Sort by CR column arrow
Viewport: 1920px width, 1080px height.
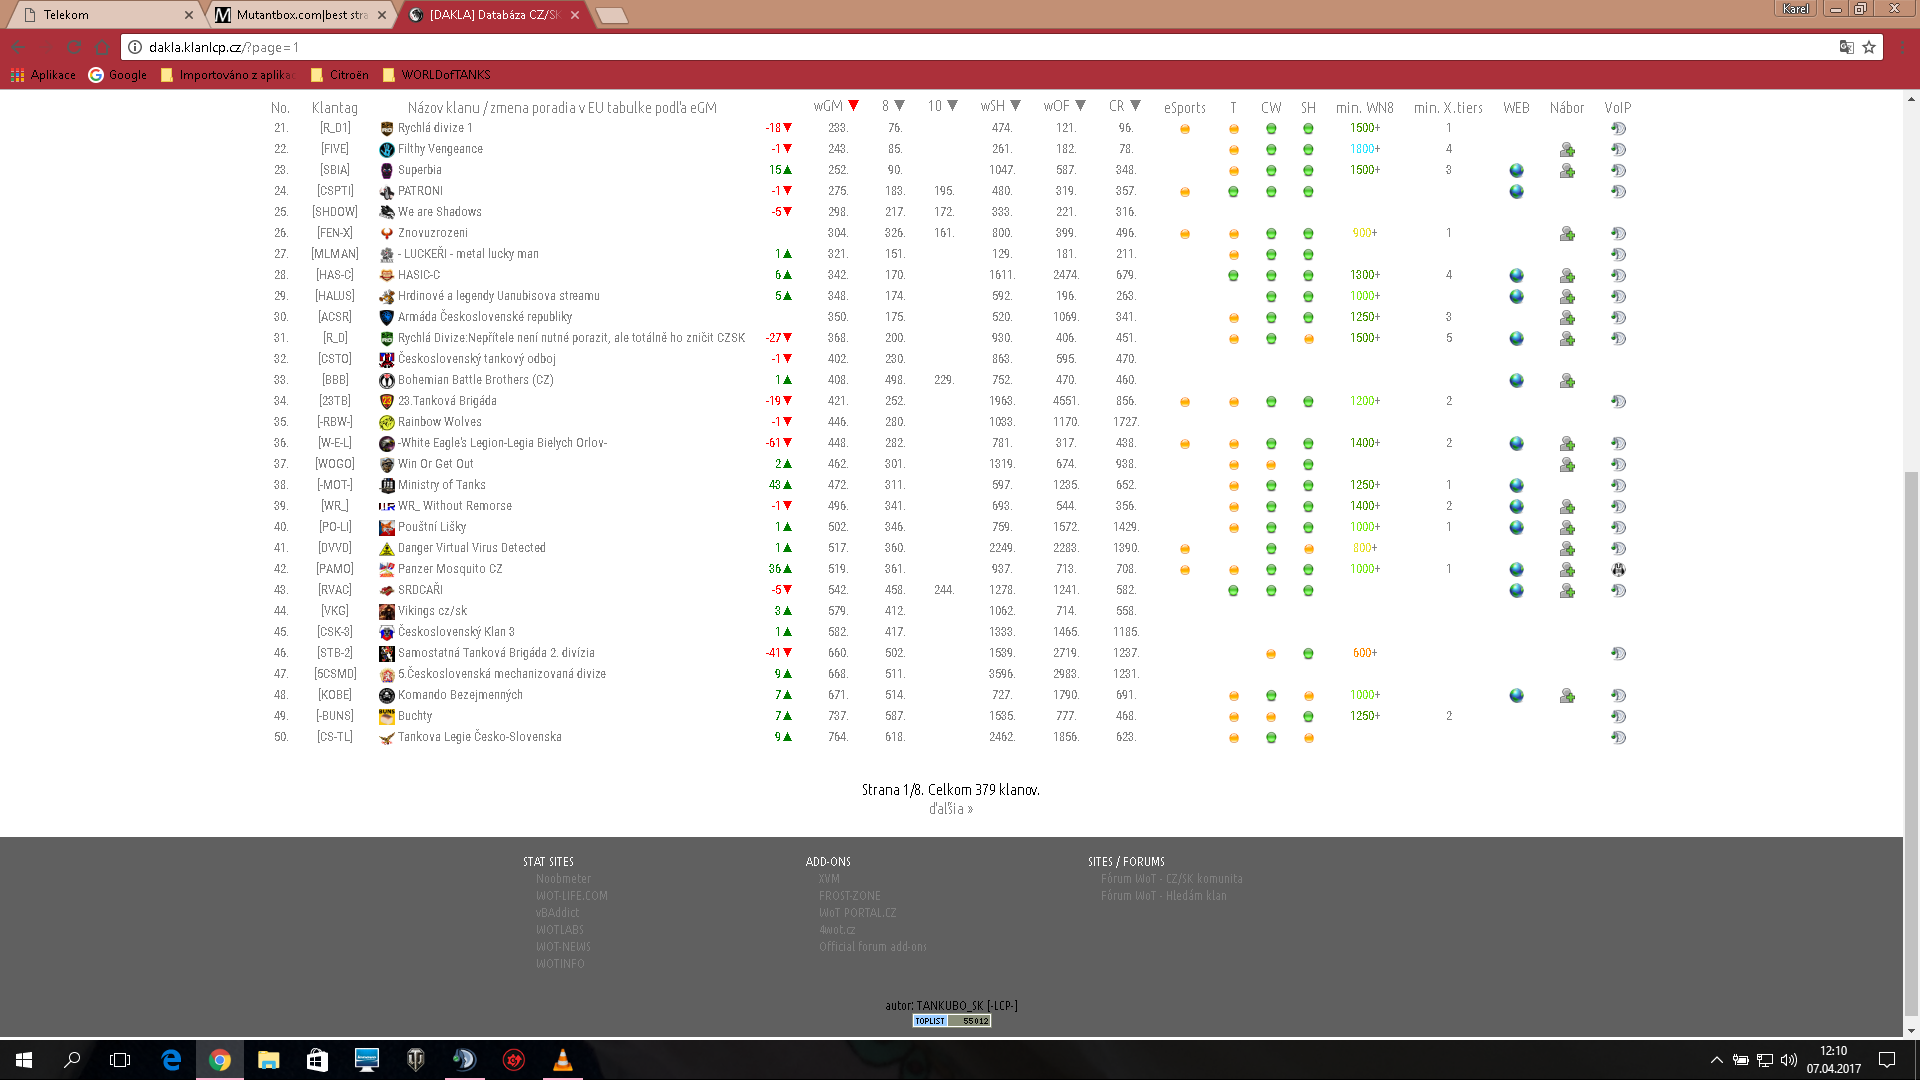1136,106
